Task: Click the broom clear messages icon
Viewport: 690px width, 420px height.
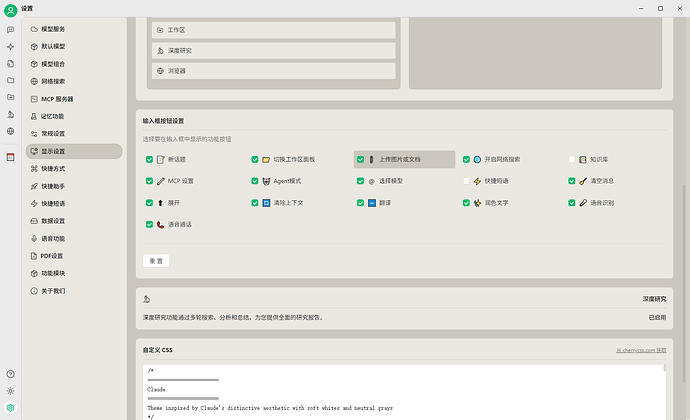Action: tap(583, 181)
